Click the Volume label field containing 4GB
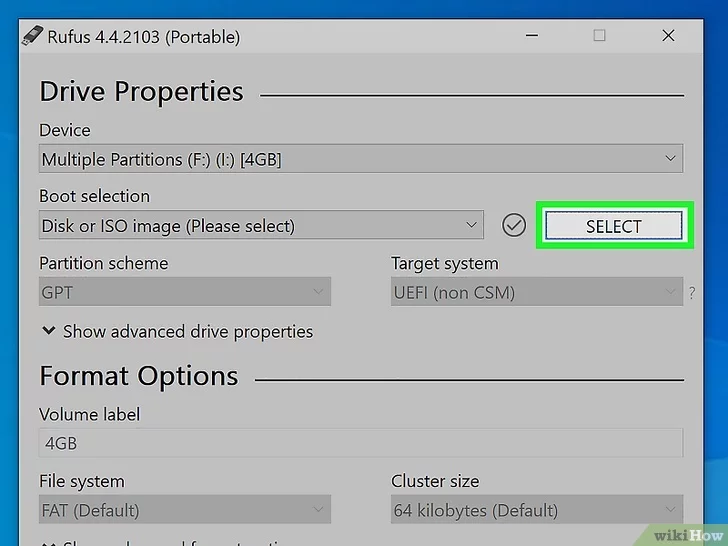The width and height of the screenshot is (728, 546). (361, 443)
